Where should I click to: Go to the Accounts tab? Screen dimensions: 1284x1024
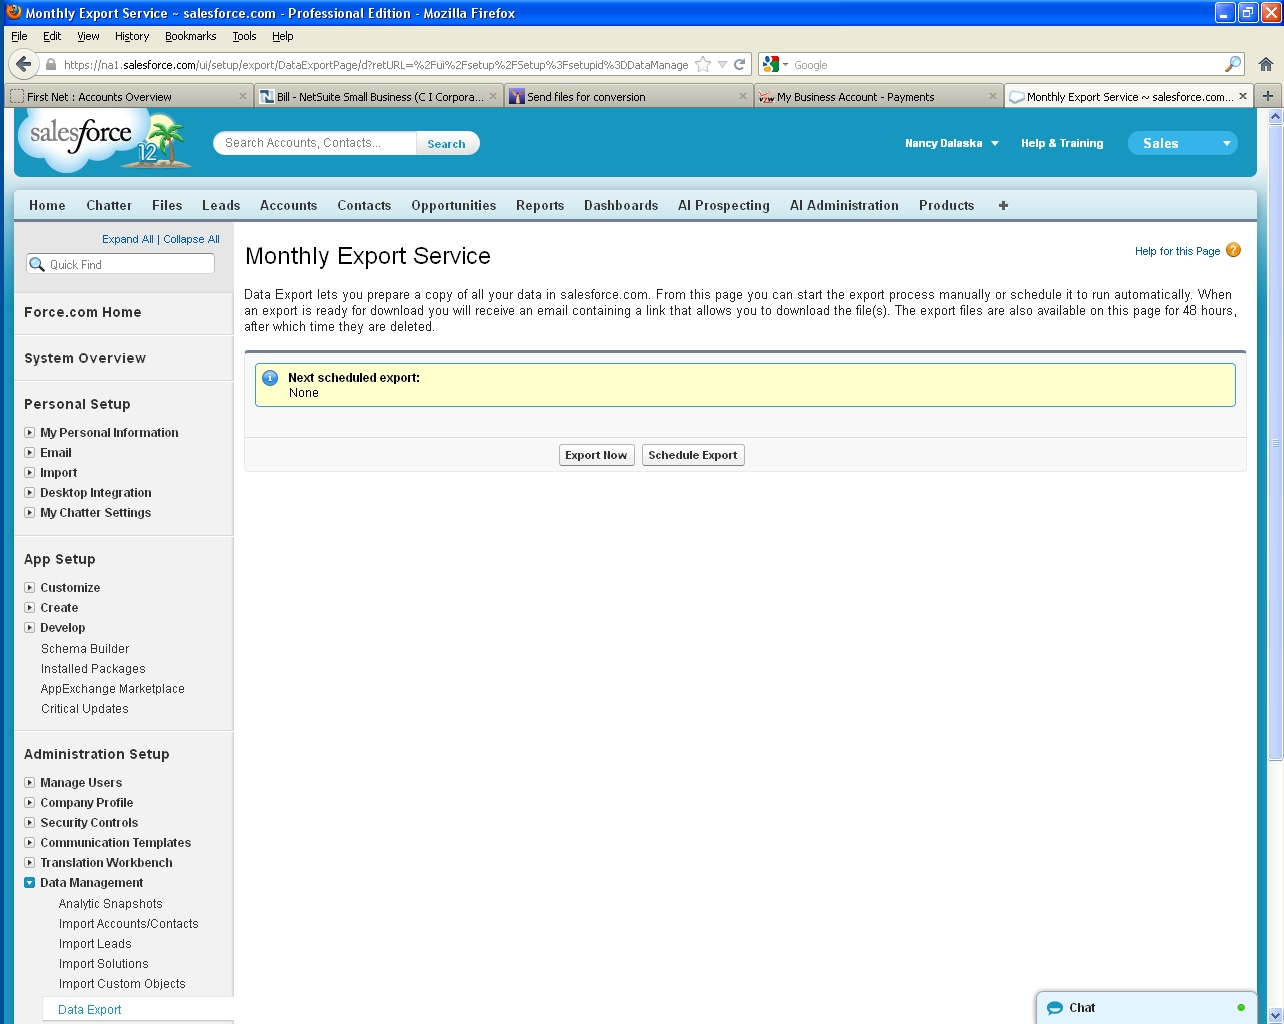(x=288, y=205)
